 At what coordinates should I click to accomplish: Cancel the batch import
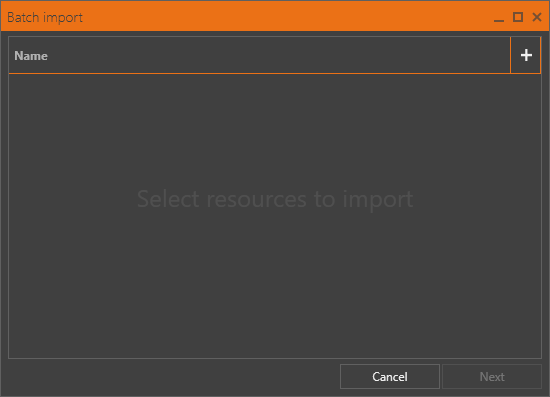point(390,377)
